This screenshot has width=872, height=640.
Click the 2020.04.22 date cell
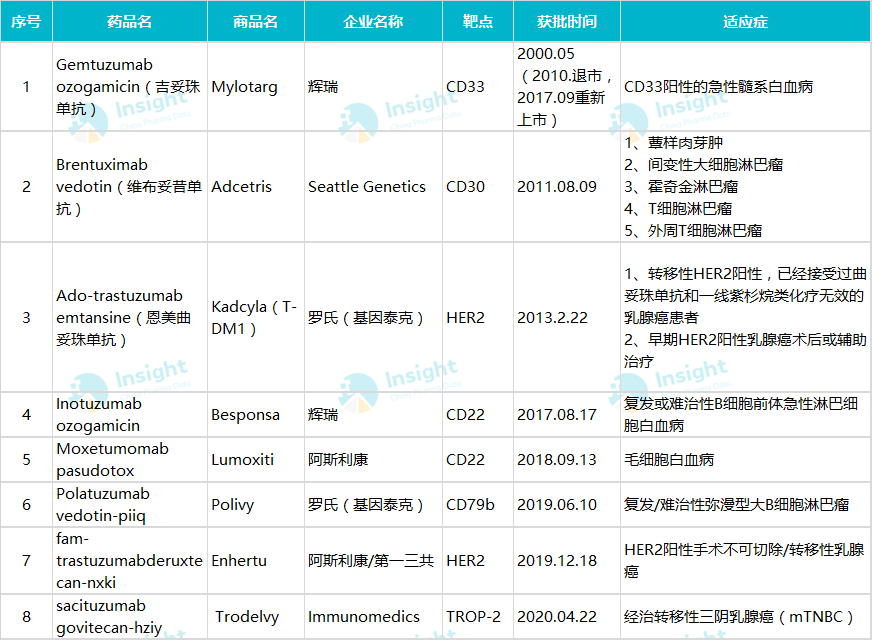click(x=567, y=617)
